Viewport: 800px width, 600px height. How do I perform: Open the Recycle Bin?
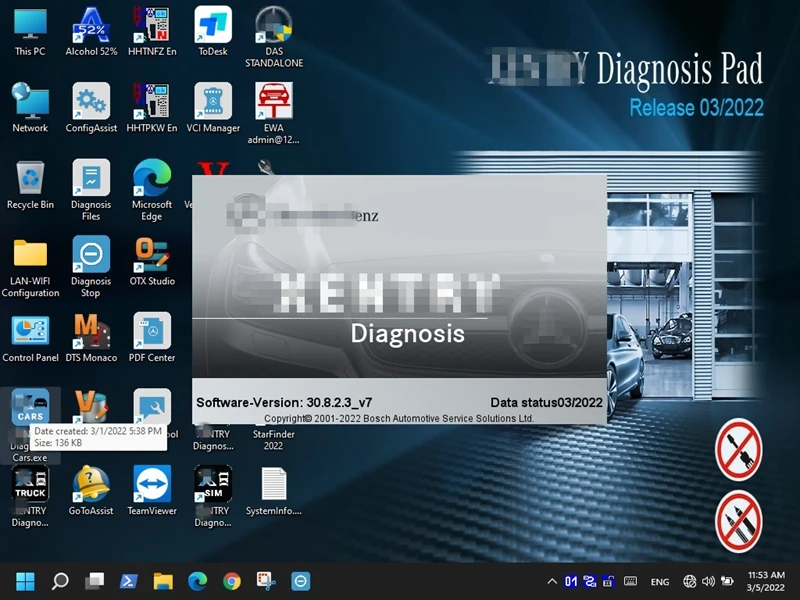coord(30,184)
